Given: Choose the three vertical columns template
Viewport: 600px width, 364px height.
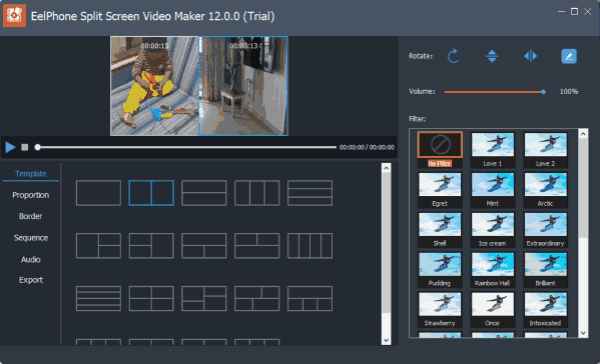Looking at the screenshot, I should pos(257,193).
